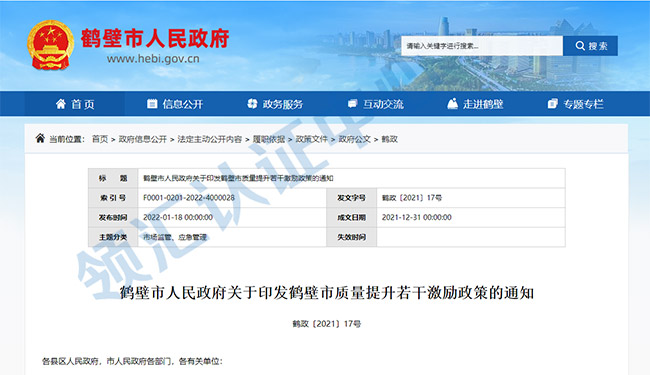This screenshot has width=650, height=375.
Task: Click the chat icon beside 互动交流
Action: tap(352, 104)
